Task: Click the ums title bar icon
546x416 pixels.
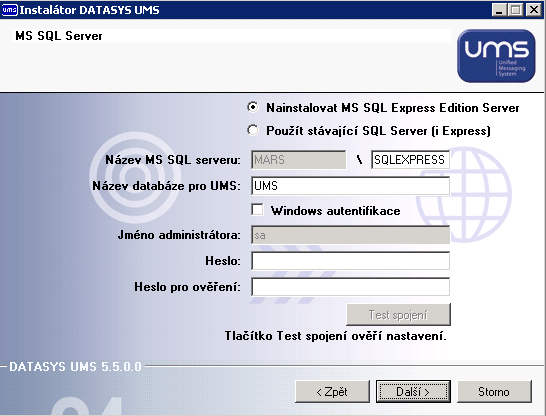Action: (x=9, y=10)
